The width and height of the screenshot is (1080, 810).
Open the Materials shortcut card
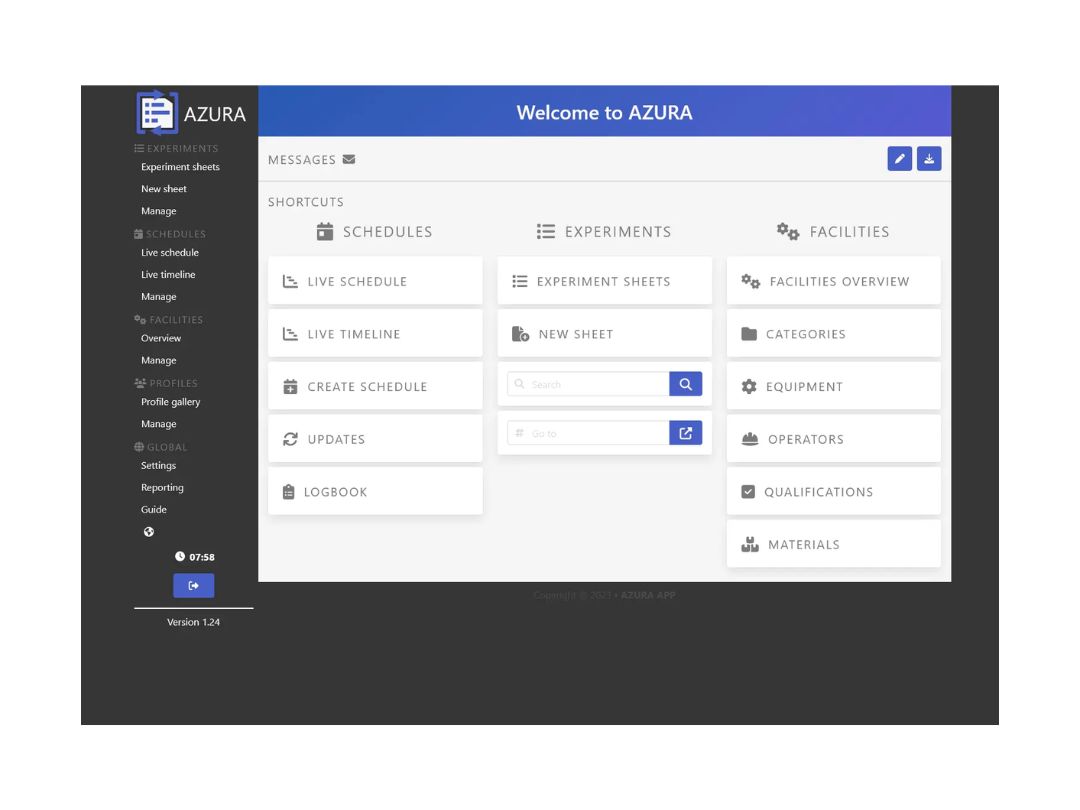(833, 544)
